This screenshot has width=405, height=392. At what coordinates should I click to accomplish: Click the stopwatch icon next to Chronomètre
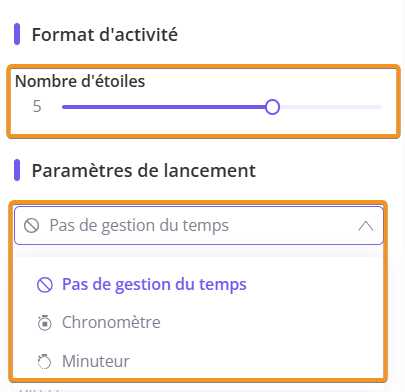pyautogui.click(x=44, y=323)
